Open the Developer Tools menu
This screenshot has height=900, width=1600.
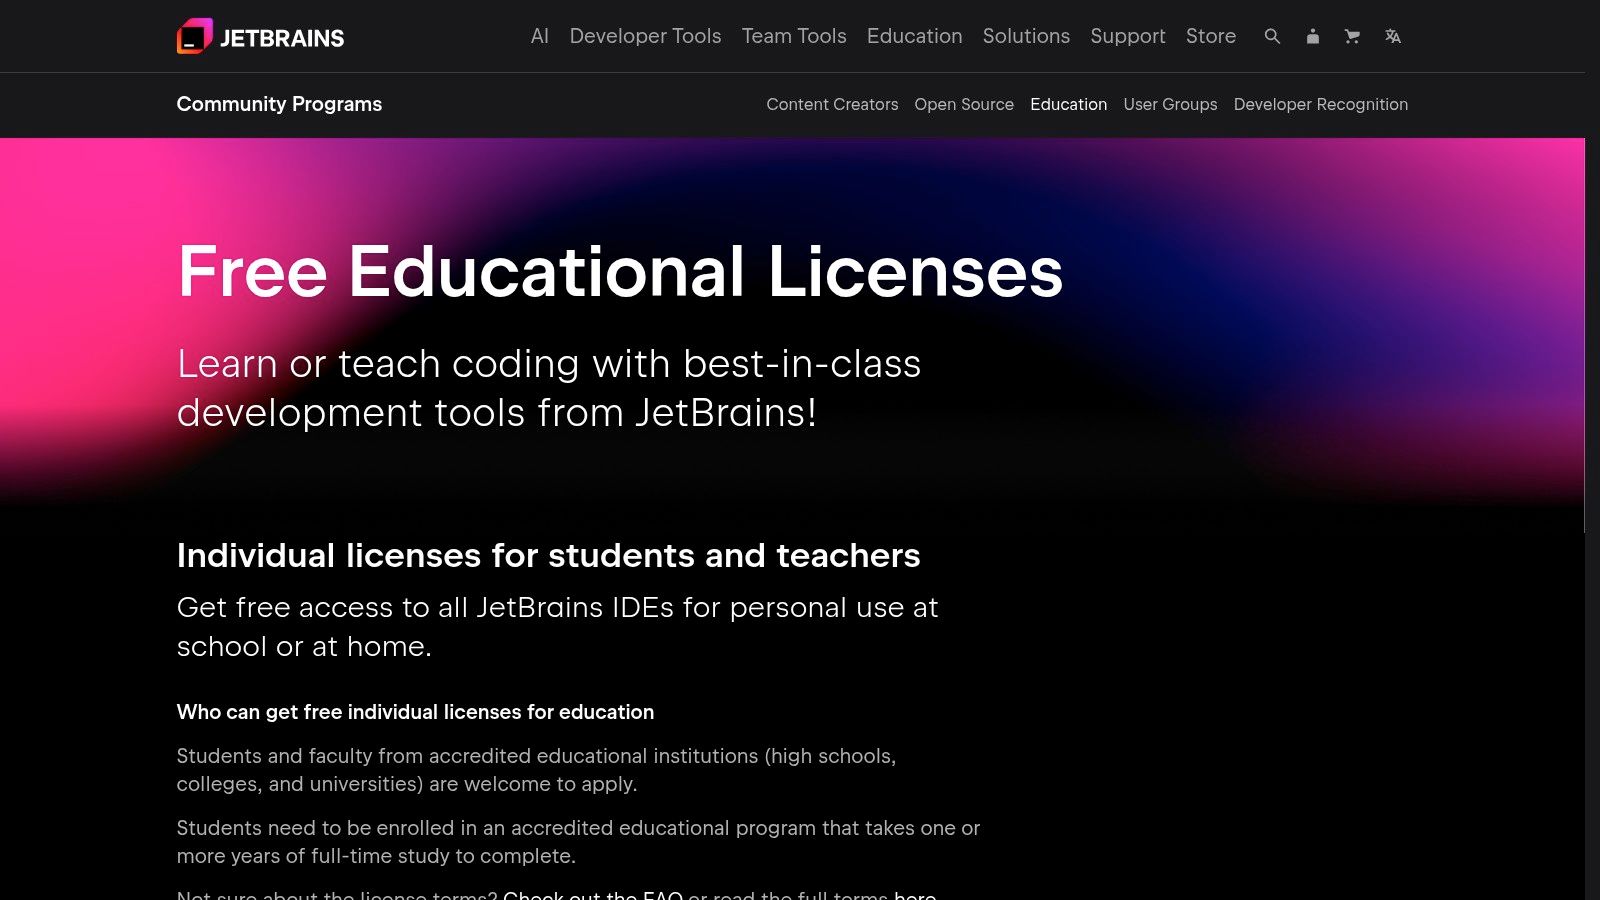pos(645,36)
